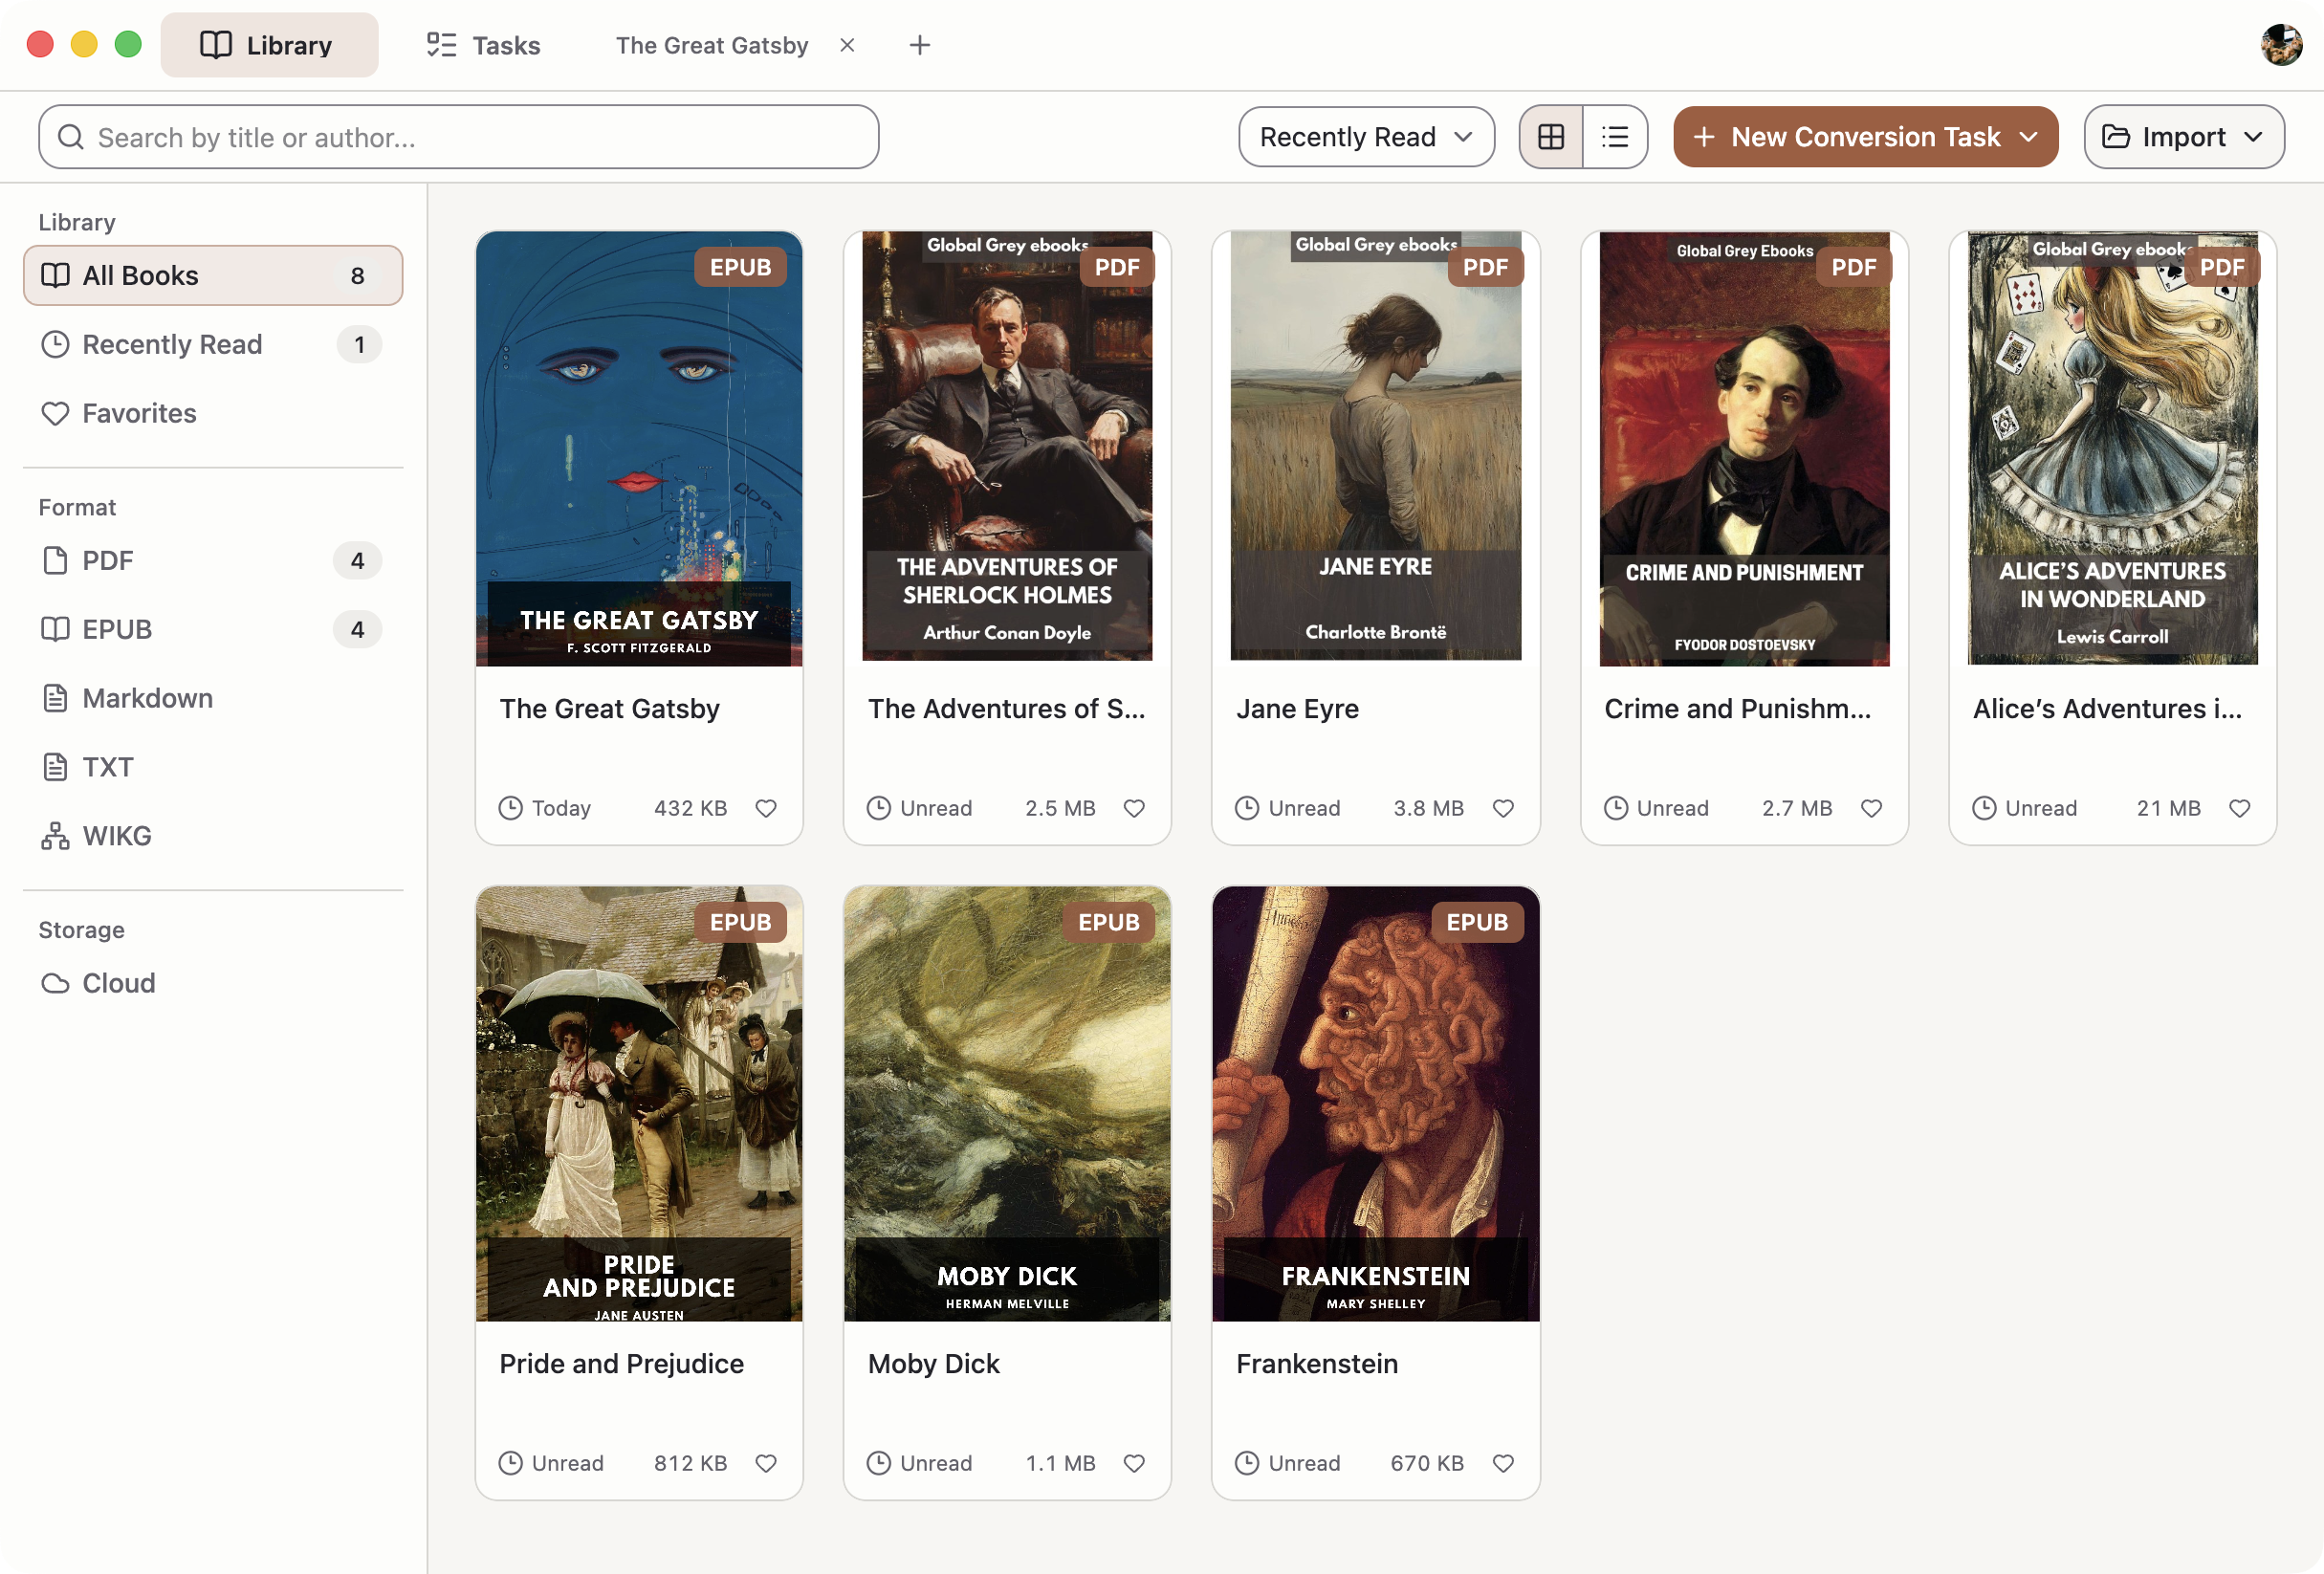
Task: Open the Moby Dick cover
Action: [1007, 1104]
